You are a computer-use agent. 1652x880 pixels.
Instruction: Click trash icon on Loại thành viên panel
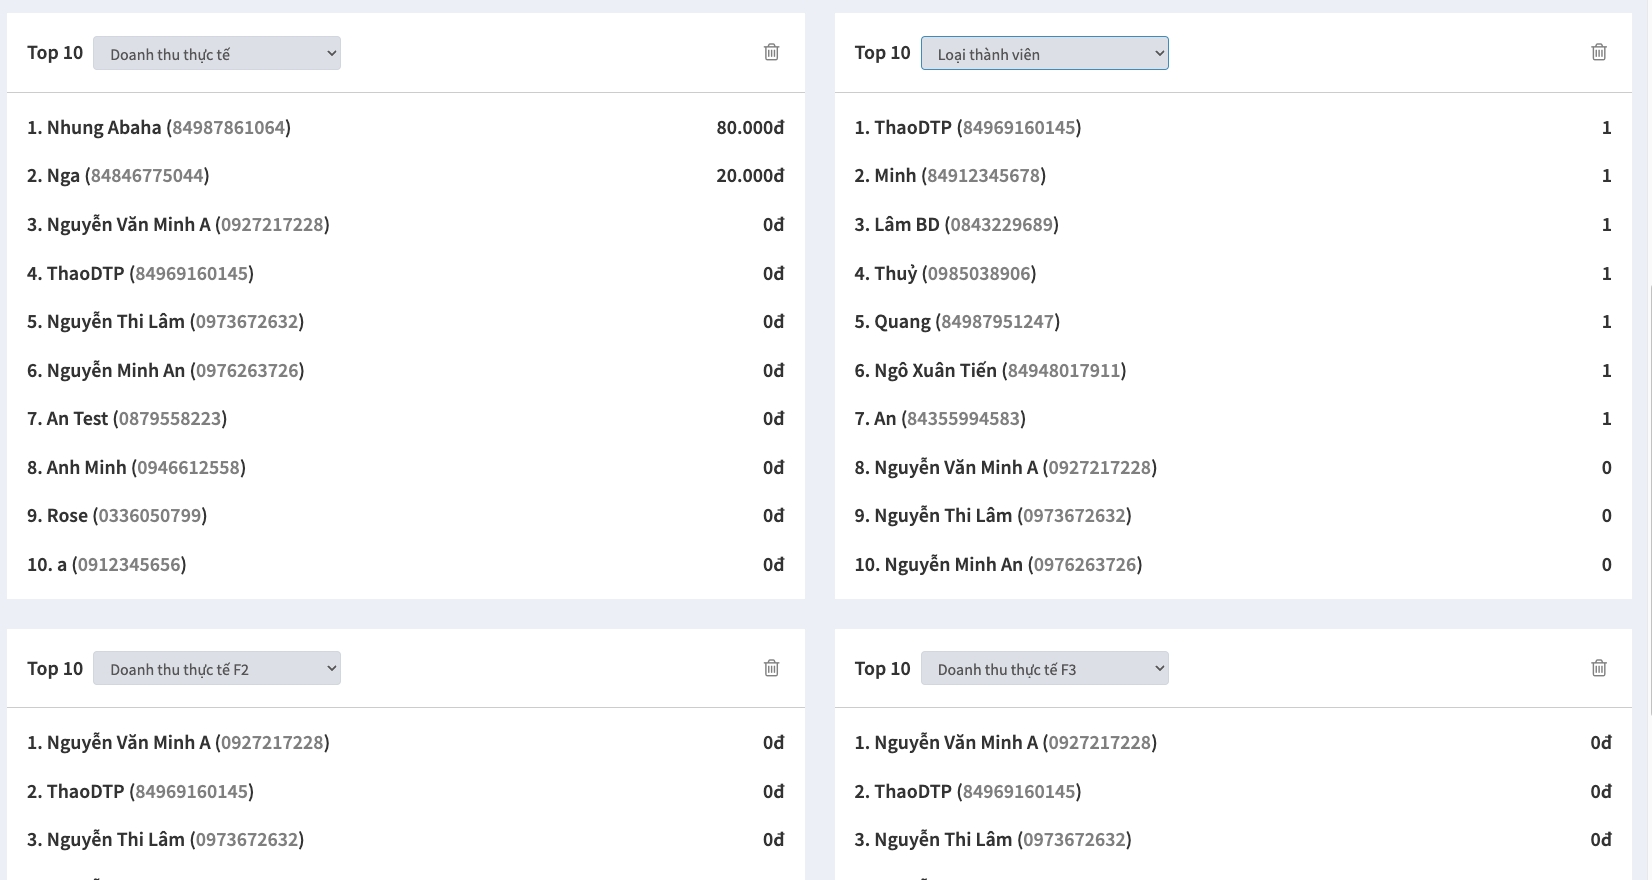pos(1598,52)
